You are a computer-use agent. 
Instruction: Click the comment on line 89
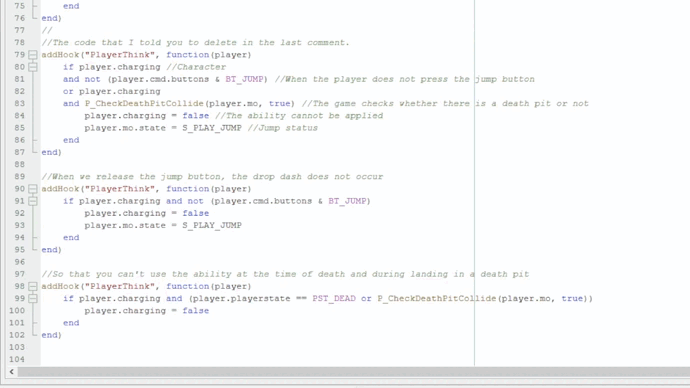point(212,177)
